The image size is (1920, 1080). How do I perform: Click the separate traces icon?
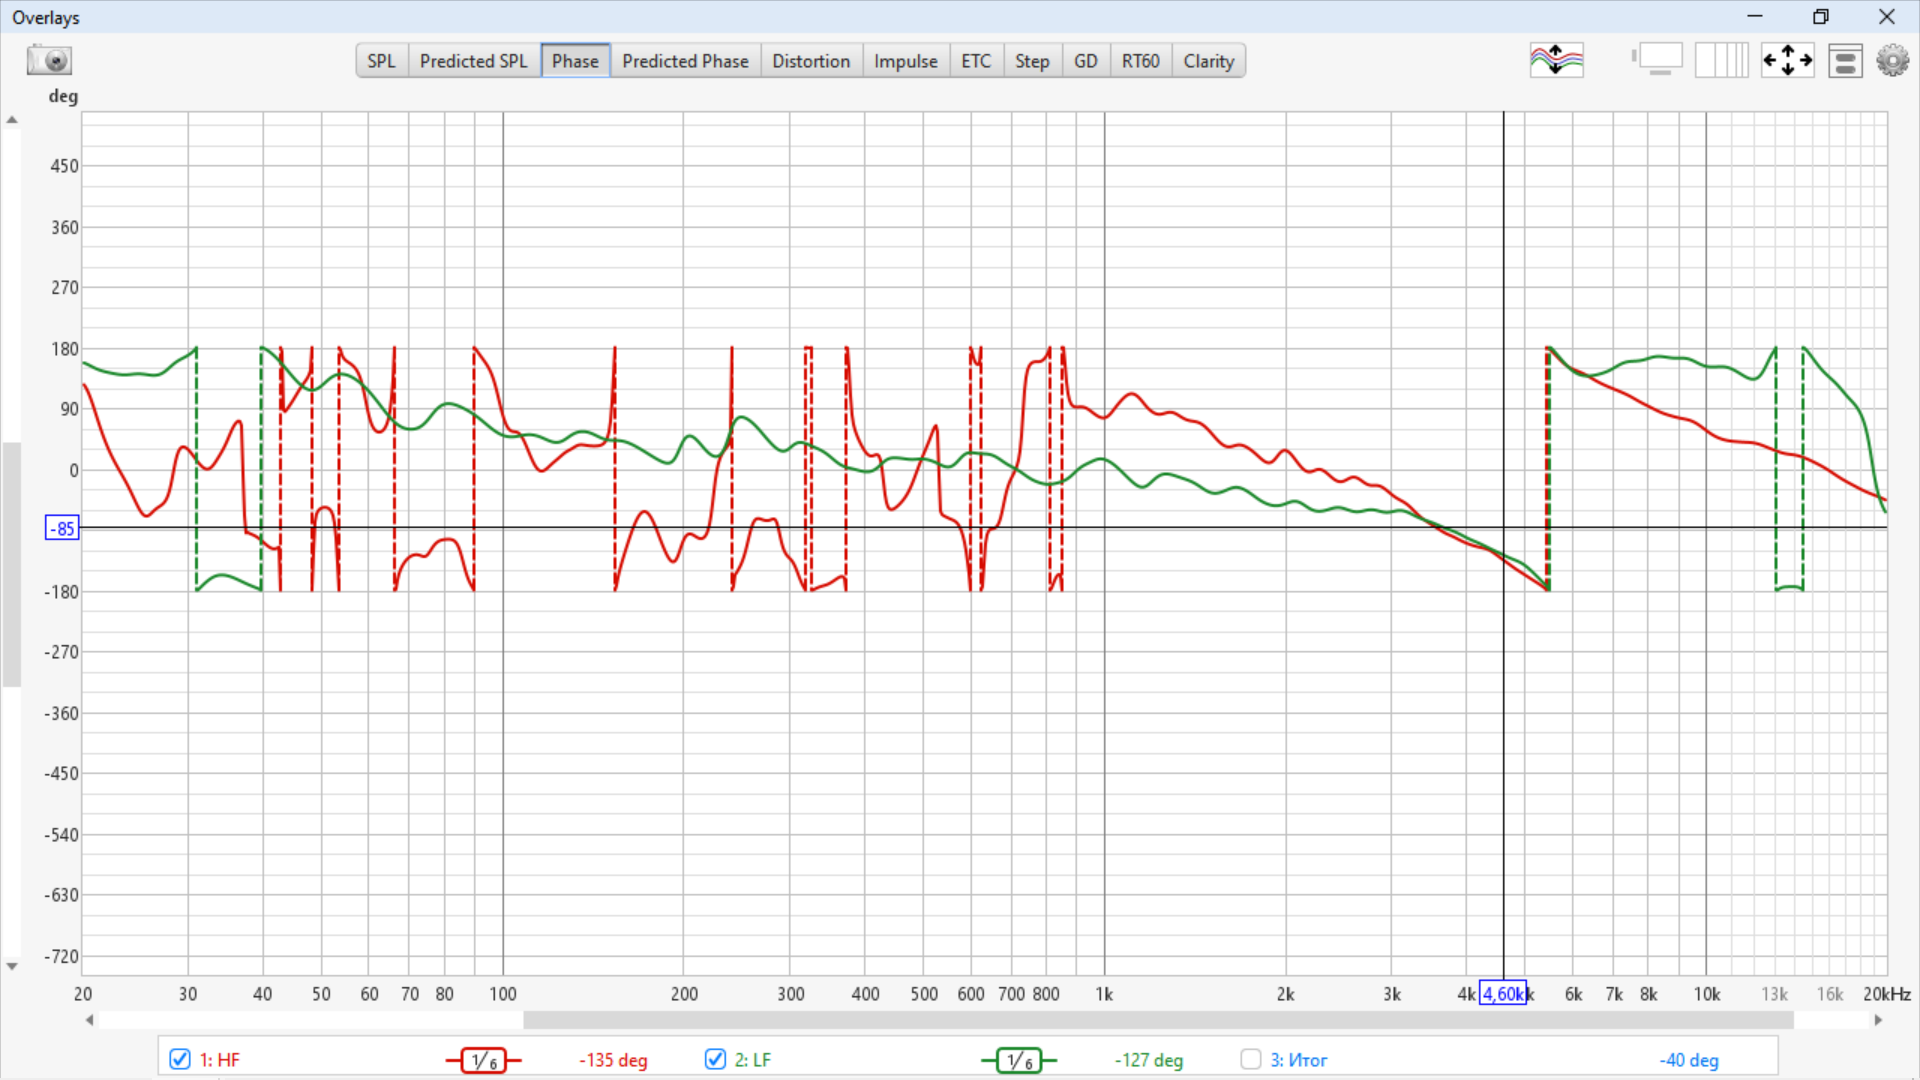click(x=1556, y=61)
